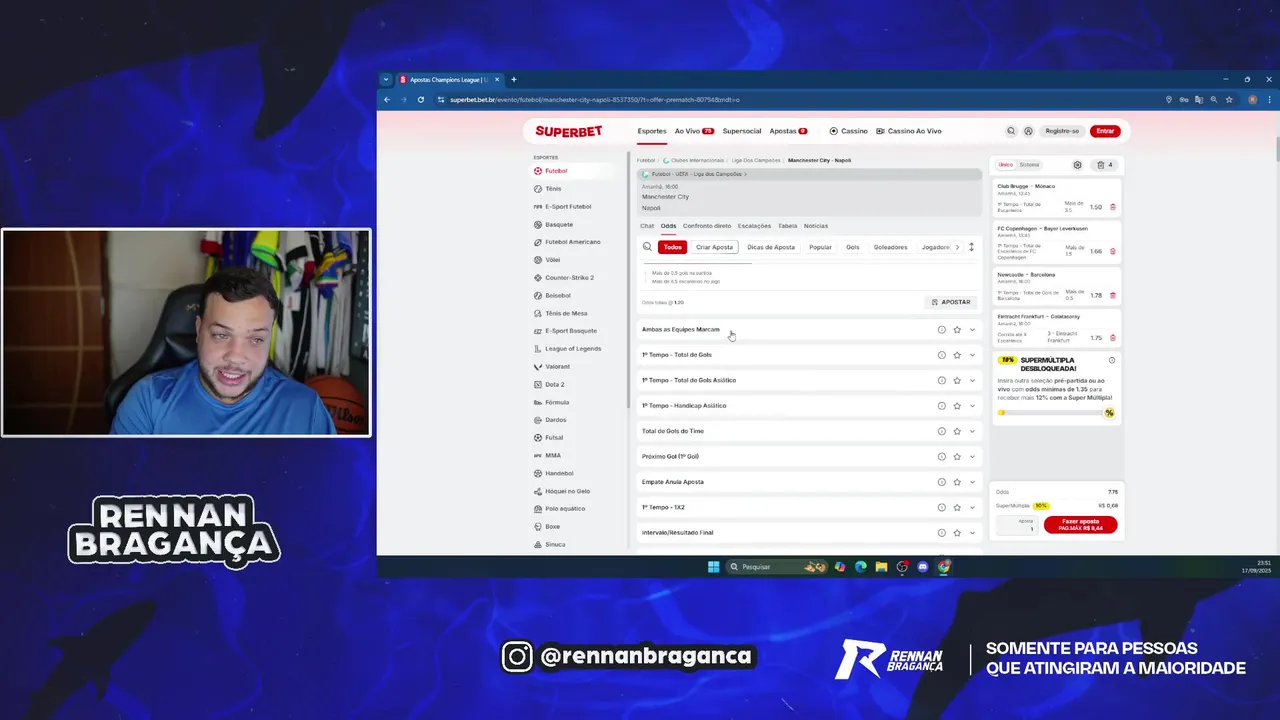
Task: Select Basquete in the sports sidebar
Action: (x=559, y=224)
